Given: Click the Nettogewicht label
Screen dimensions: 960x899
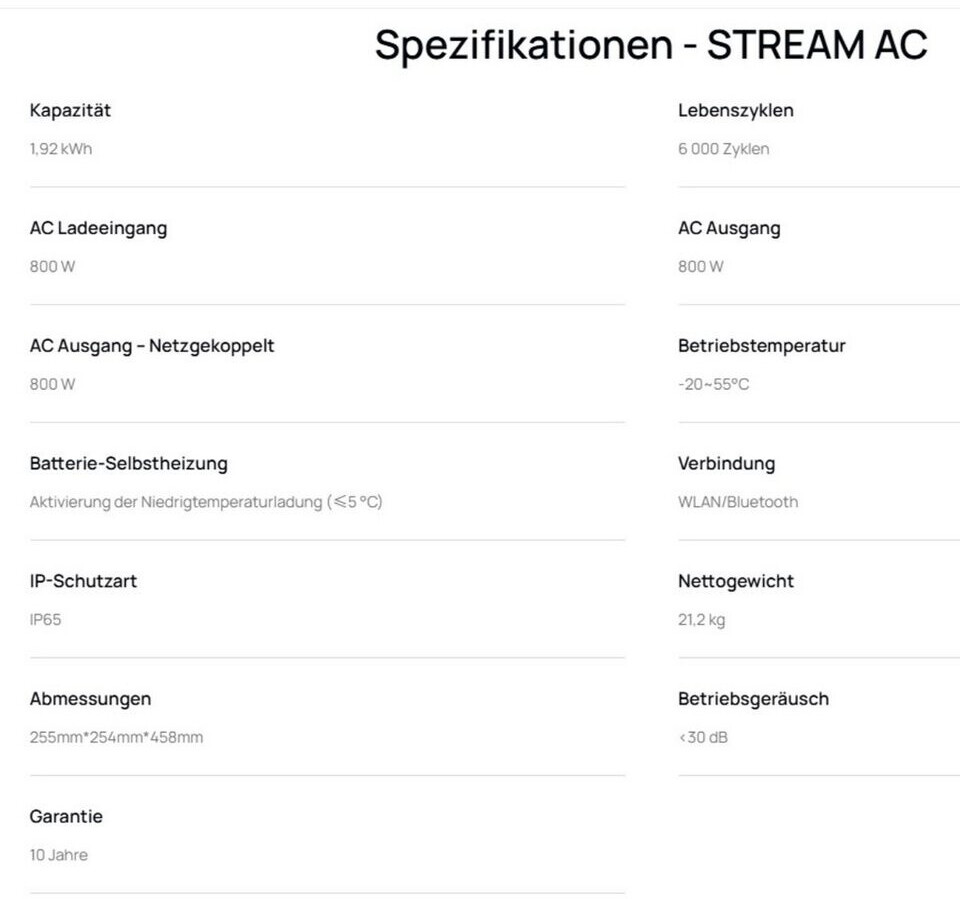Looking at the screenshot, I should [735, 581].
